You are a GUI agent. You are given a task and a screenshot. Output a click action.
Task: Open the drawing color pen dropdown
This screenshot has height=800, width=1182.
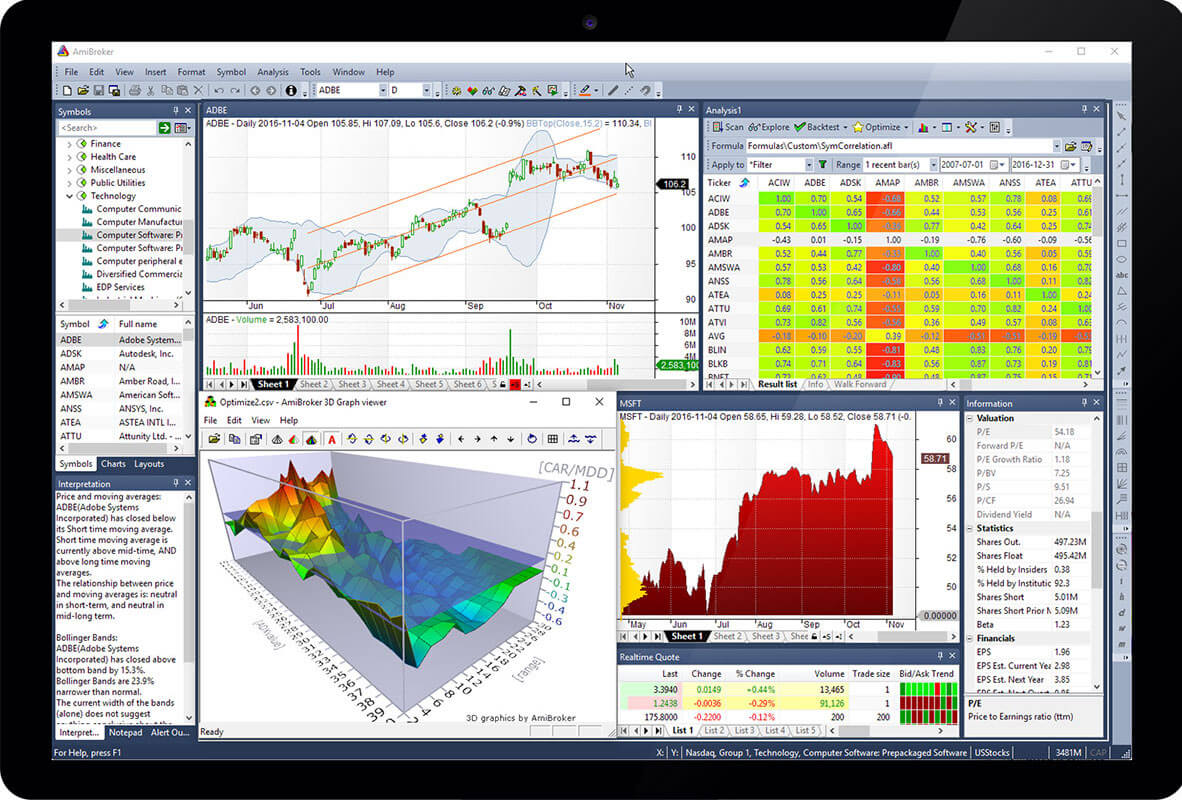point(596,90)
